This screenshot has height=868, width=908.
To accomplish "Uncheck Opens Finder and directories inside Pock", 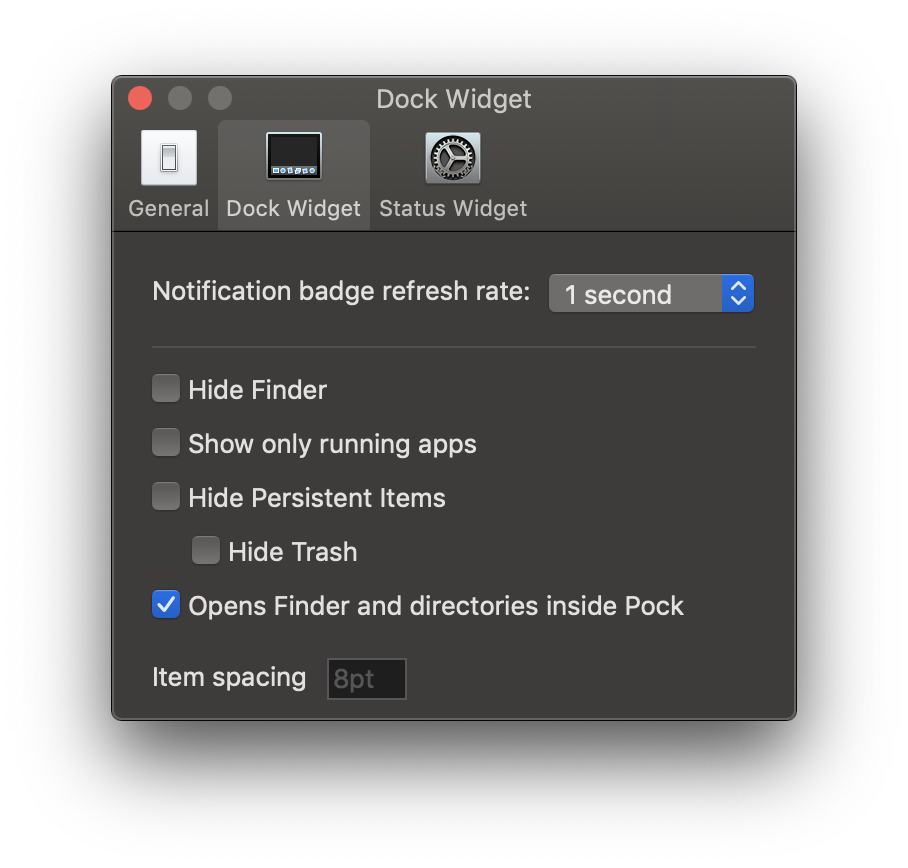I will pyautogui.click(x=166, y=605).
